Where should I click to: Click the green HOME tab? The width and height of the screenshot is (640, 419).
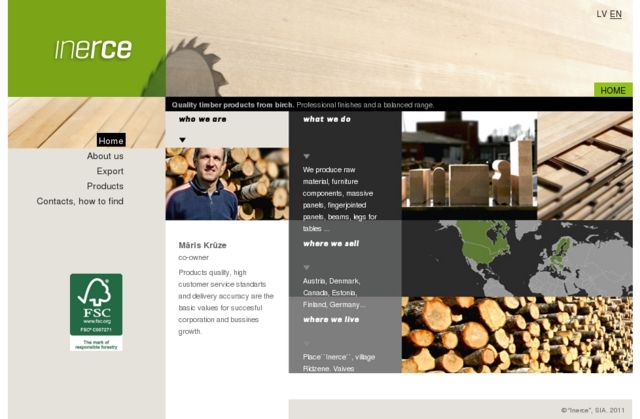(x=612, y=90)
